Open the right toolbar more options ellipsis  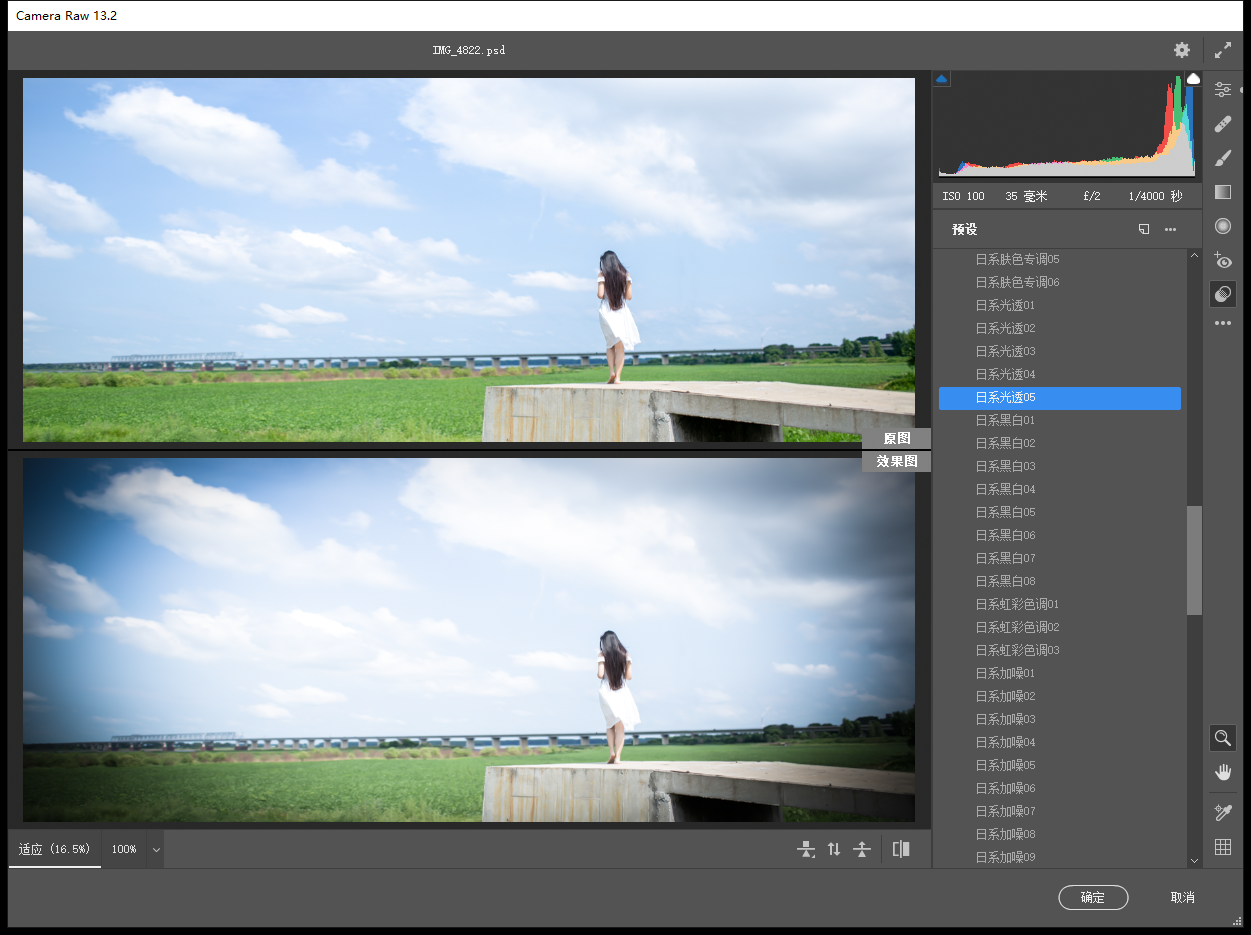tap(1222, 324)
